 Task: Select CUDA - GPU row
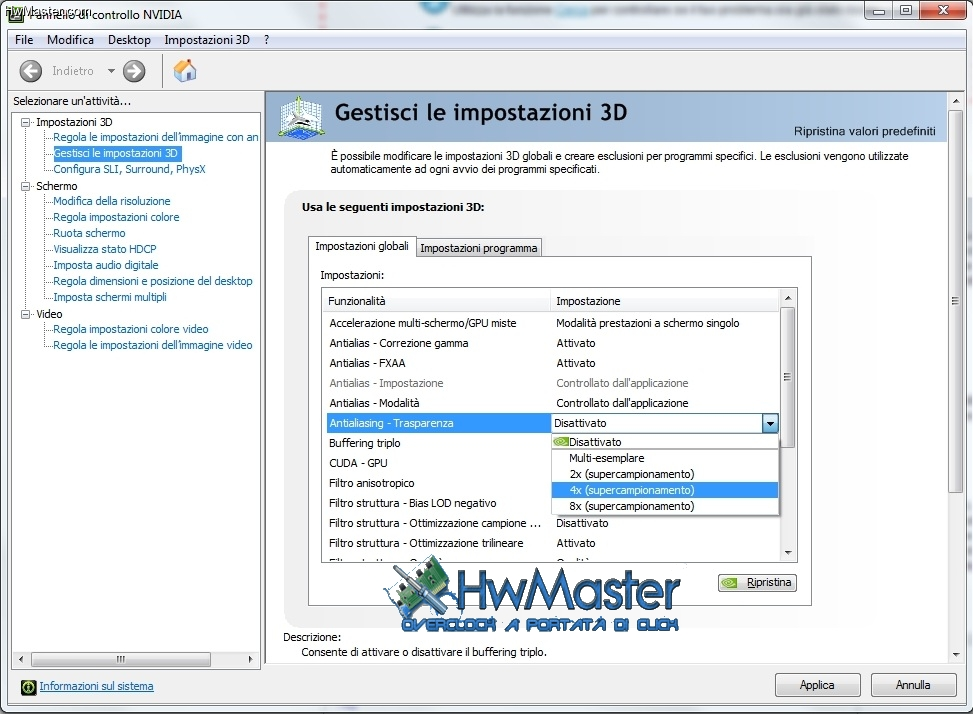[x=438, y=463]
